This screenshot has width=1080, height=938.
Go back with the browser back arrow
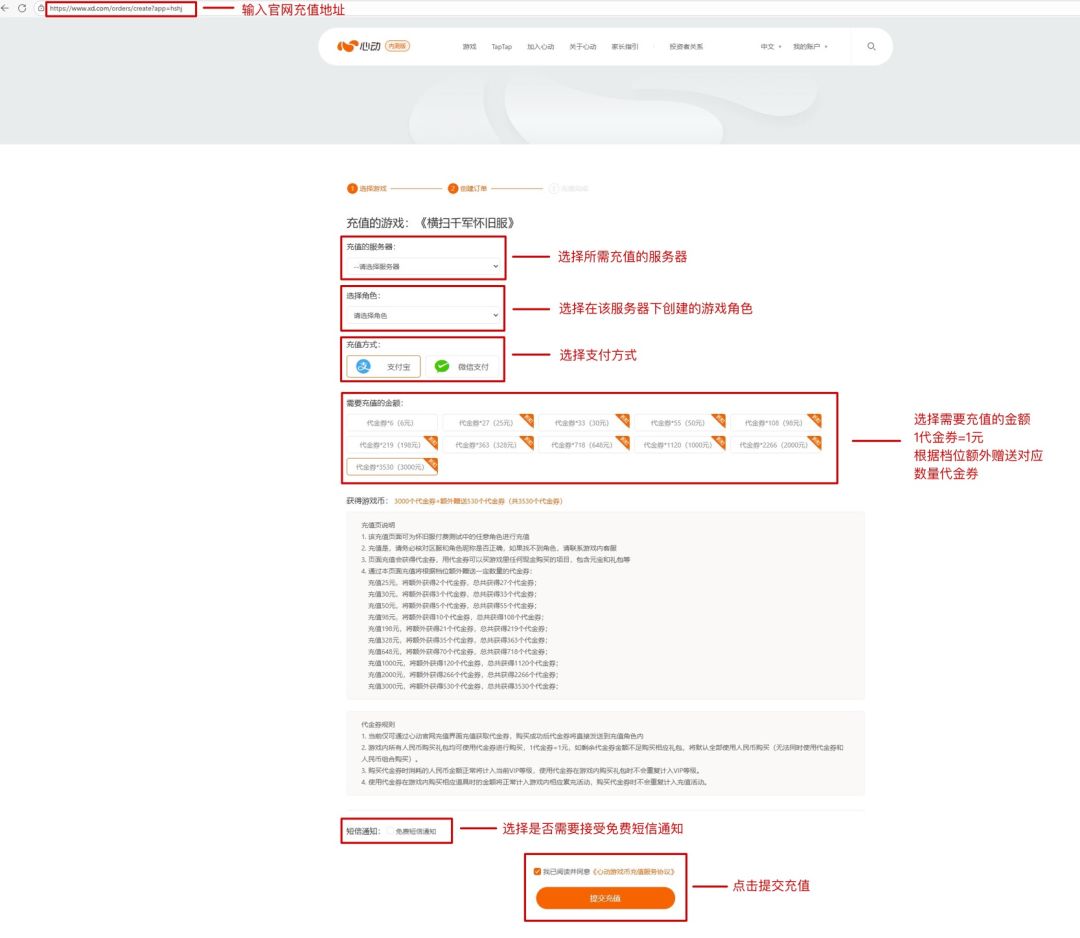coord(6,8)
